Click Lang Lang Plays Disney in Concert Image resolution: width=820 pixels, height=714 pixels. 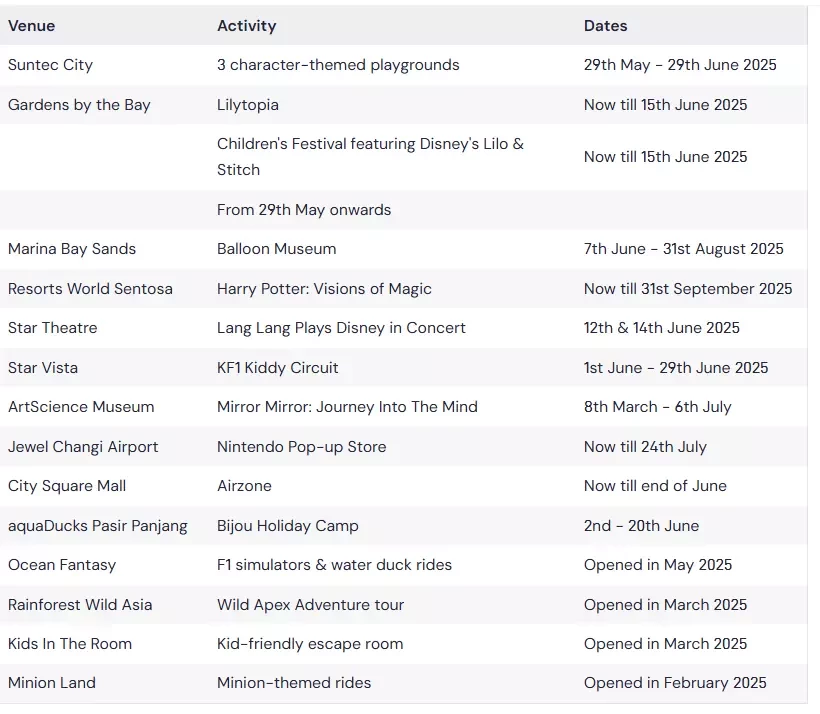[341, 328]
